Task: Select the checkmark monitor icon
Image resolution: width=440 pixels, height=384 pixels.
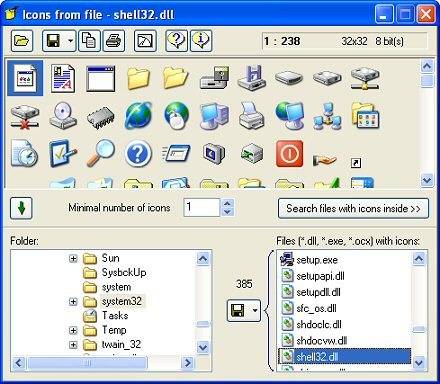Action: [x=63, y=153]
